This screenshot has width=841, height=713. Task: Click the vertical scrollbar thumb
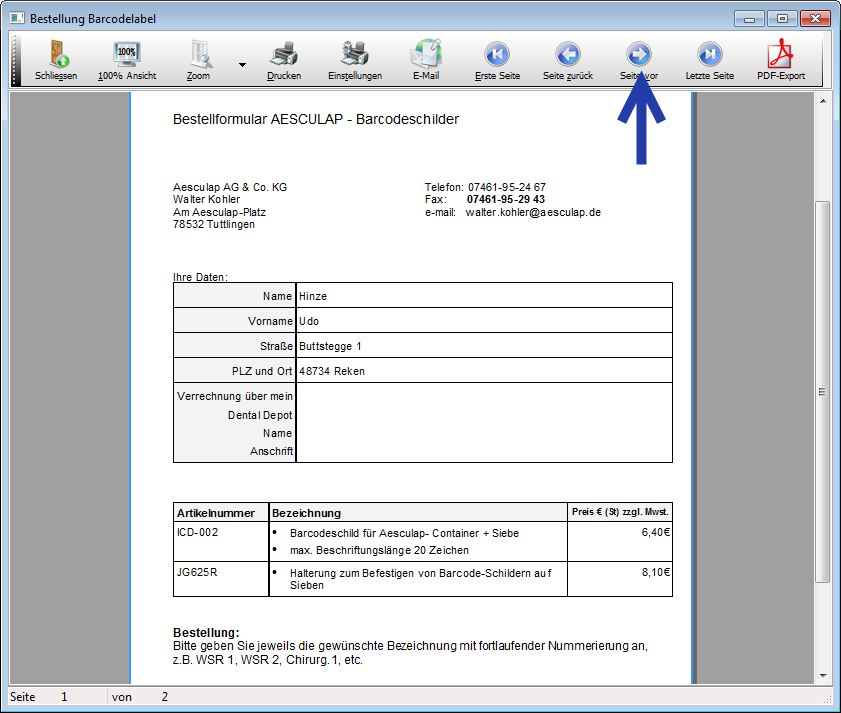[x=822, y=392]
